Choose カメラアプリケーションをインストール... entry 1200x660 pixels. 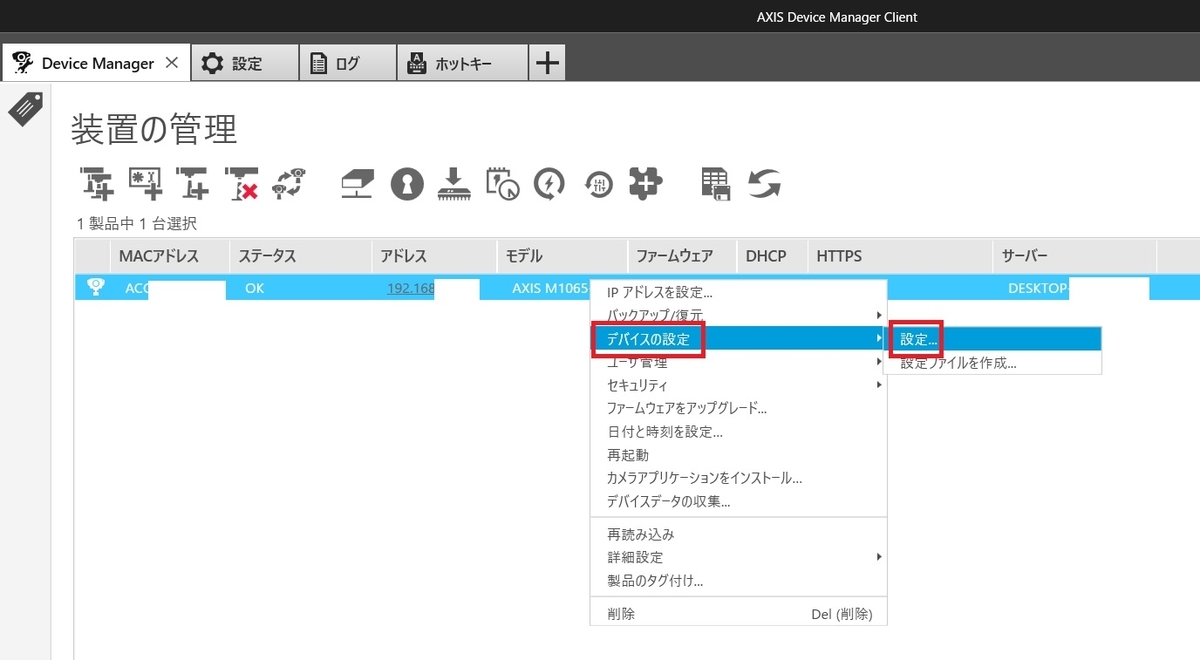click(x=738, y=478)
